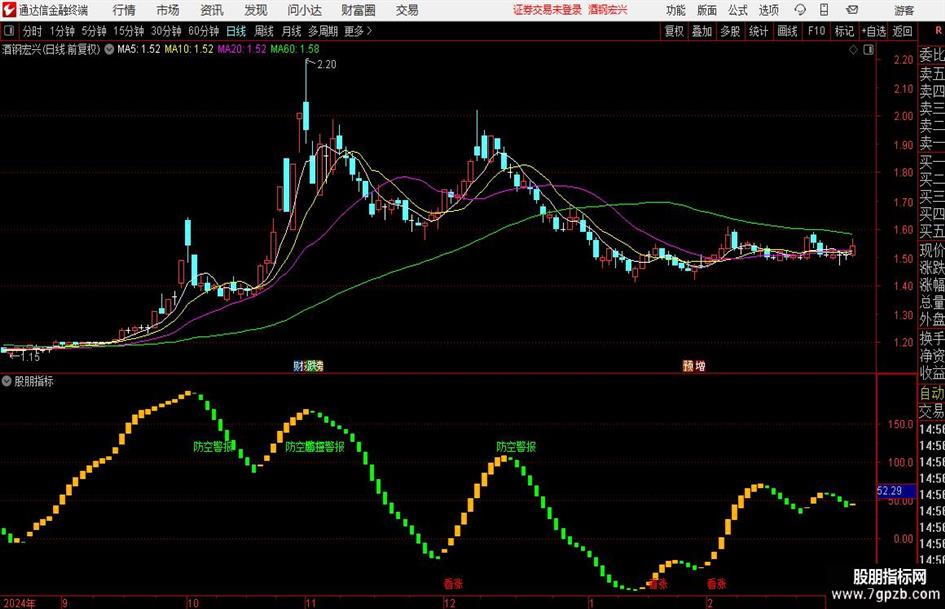Switch to 分时 period tab

click(x=33, y=31)
